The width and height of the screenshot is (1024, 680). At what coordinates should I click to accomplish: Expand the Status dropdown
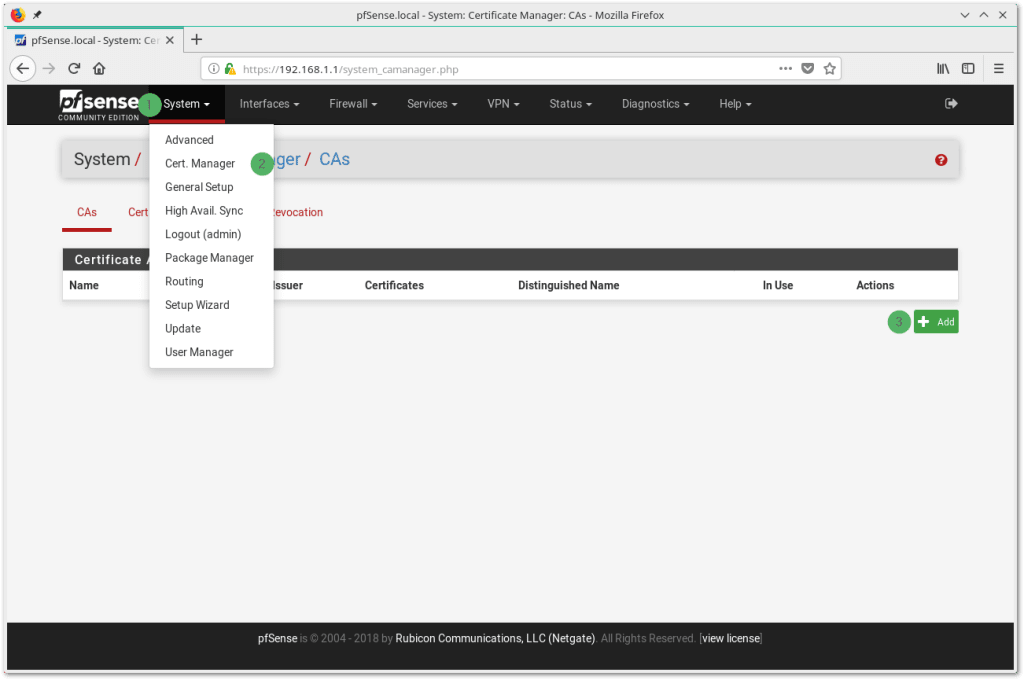(x=570, y=104)
